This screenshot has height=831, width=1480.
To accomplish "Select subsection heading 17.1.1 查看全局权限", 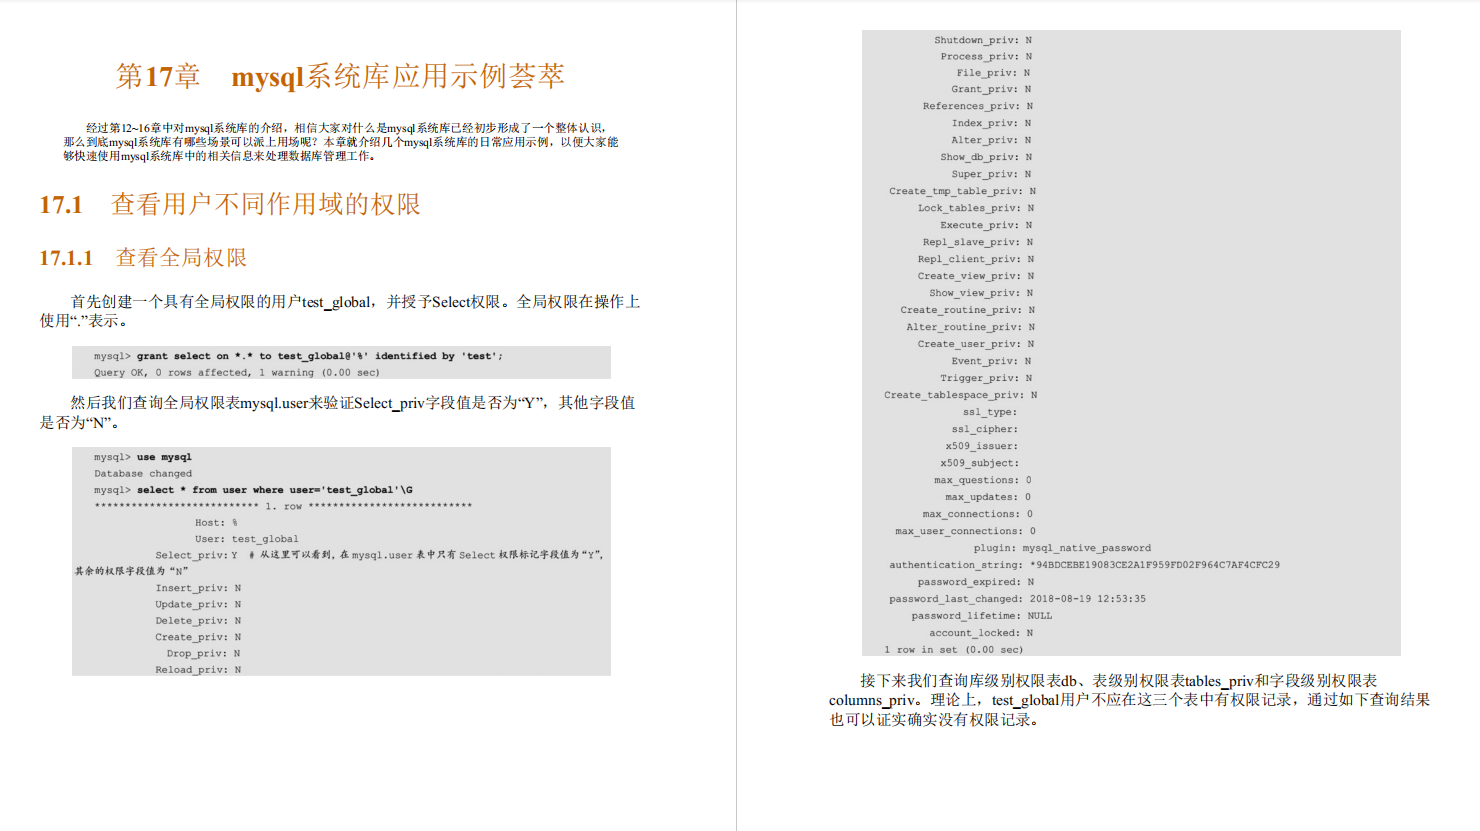I will click(x=143, y=258).
